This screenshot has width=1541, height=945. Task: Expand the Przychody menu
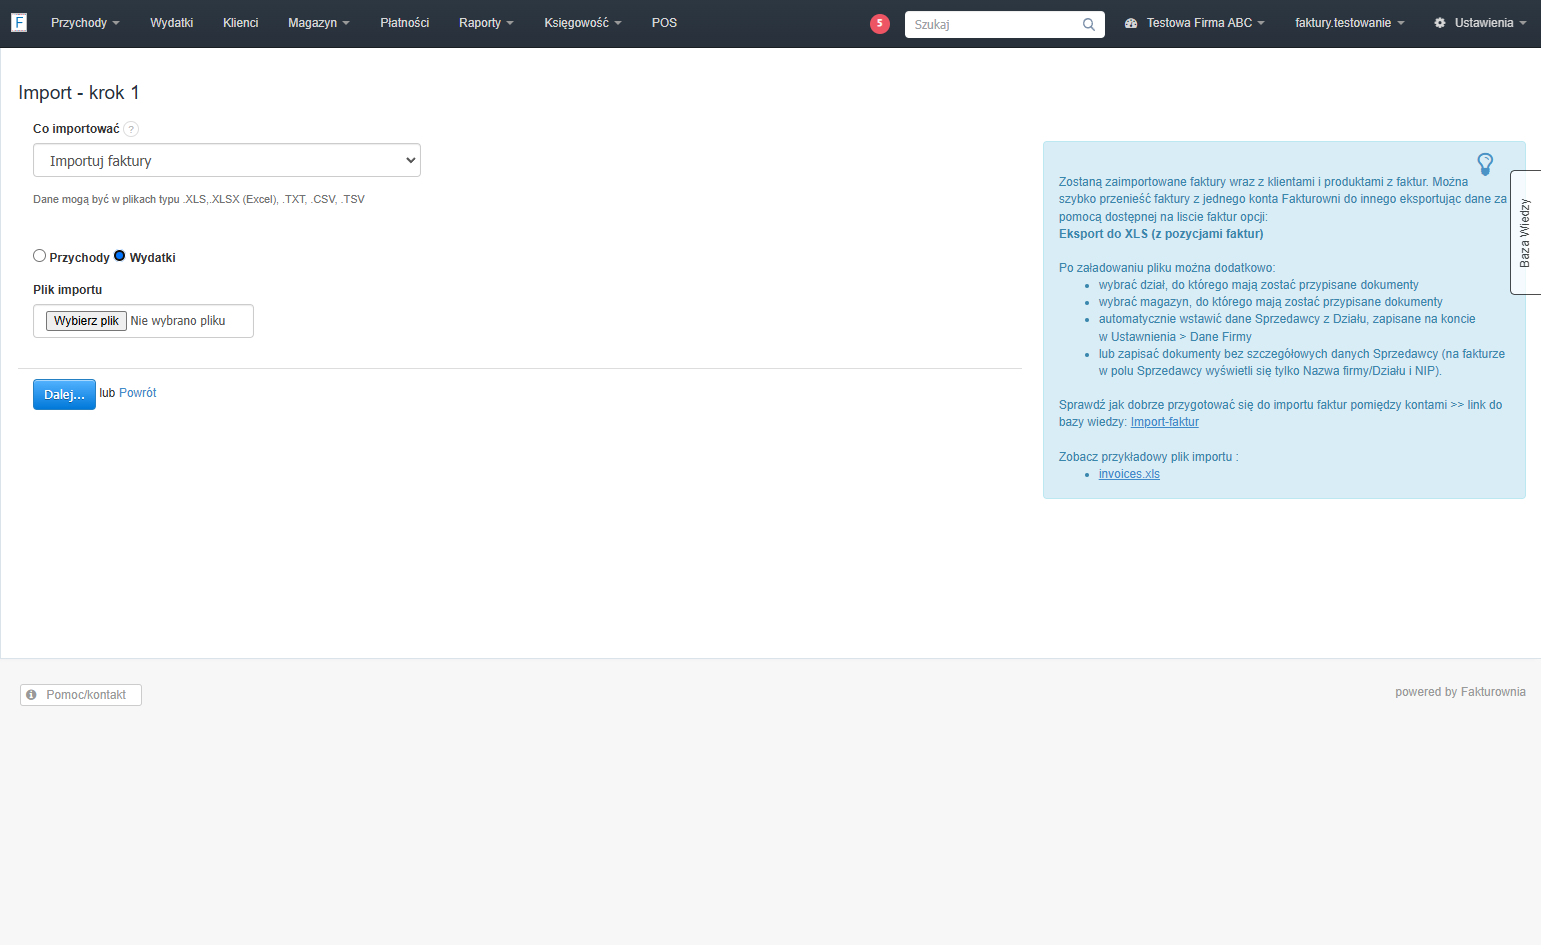(x=85, y=23)
